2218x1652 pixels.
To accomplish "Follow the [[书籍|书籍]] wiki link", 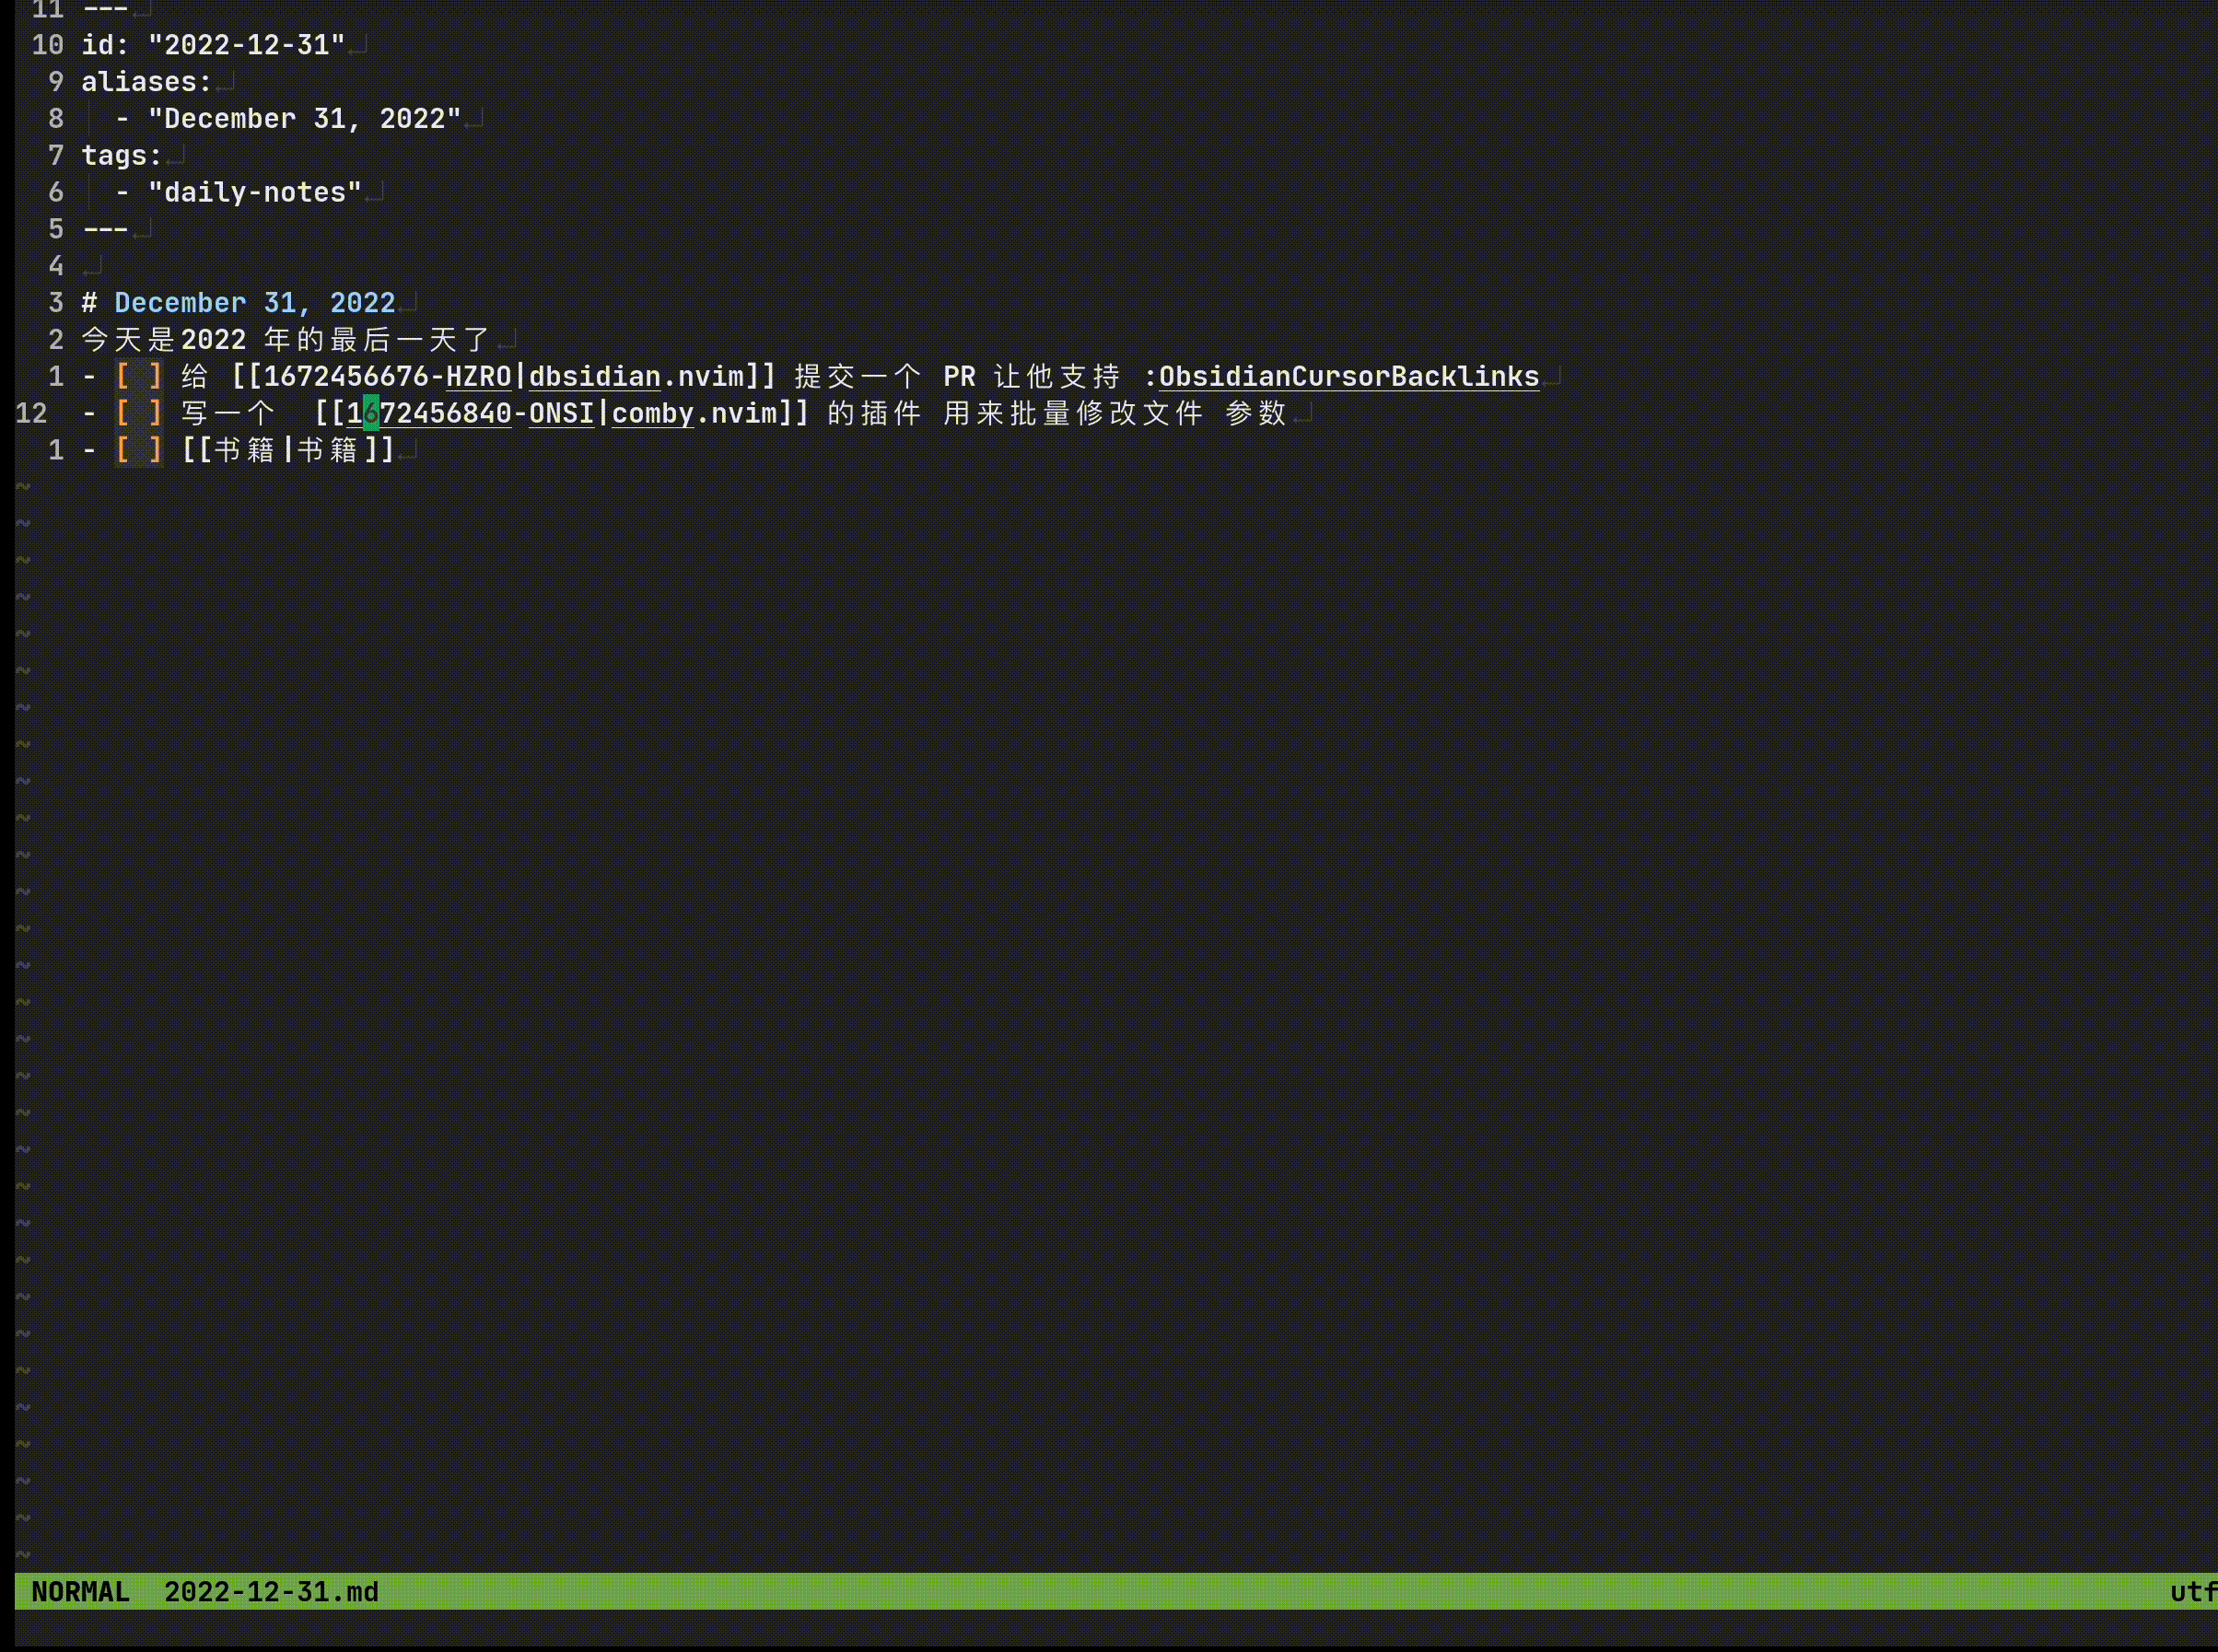I will pyautogui.click(x=288, y=450).
